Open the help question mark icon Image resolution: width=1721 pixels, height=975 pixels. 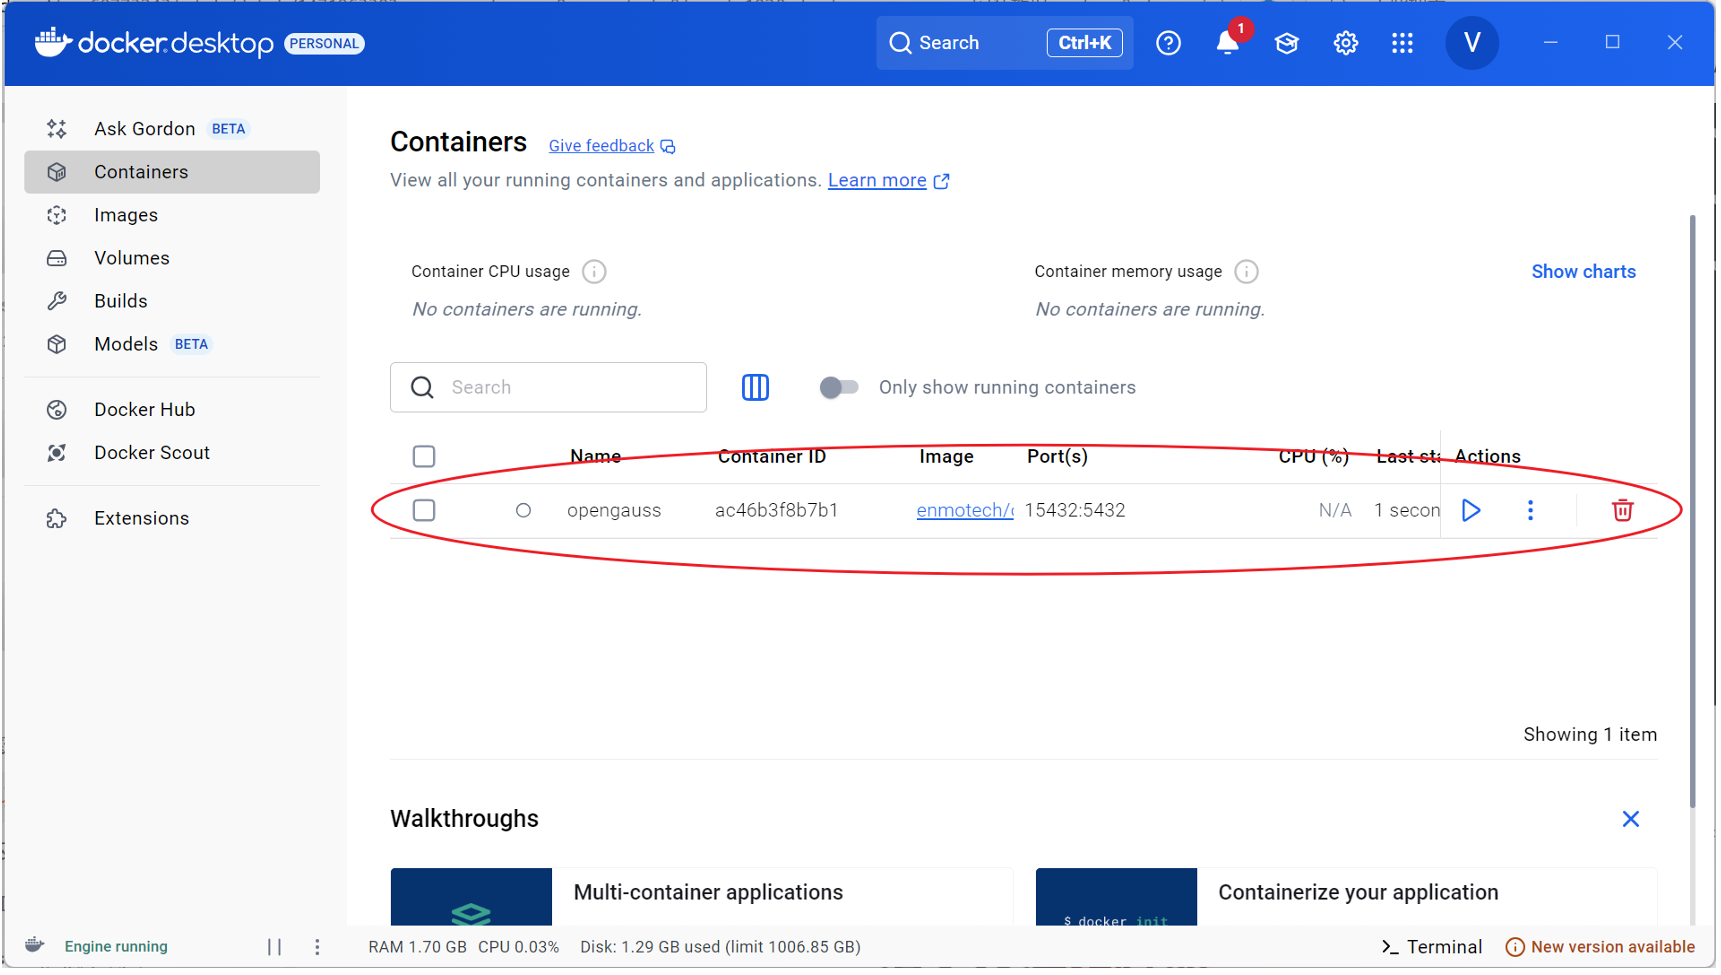[x=1169, y=43]
